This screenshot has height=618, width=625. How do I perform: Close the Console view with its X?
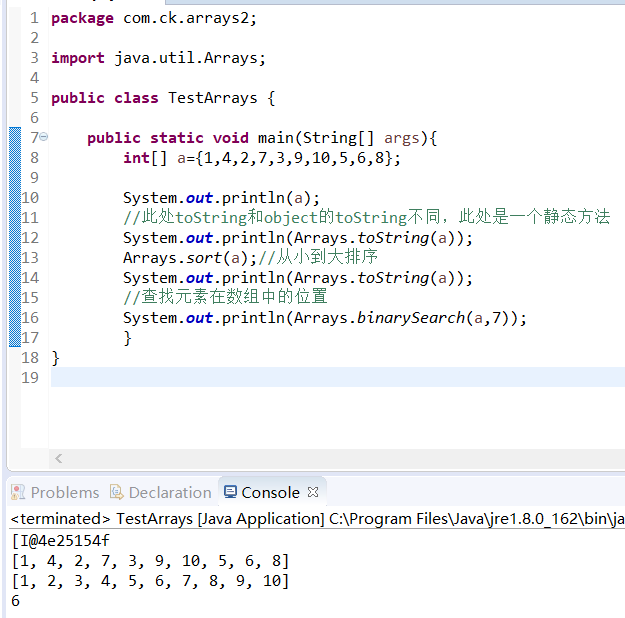pos(313,492)
